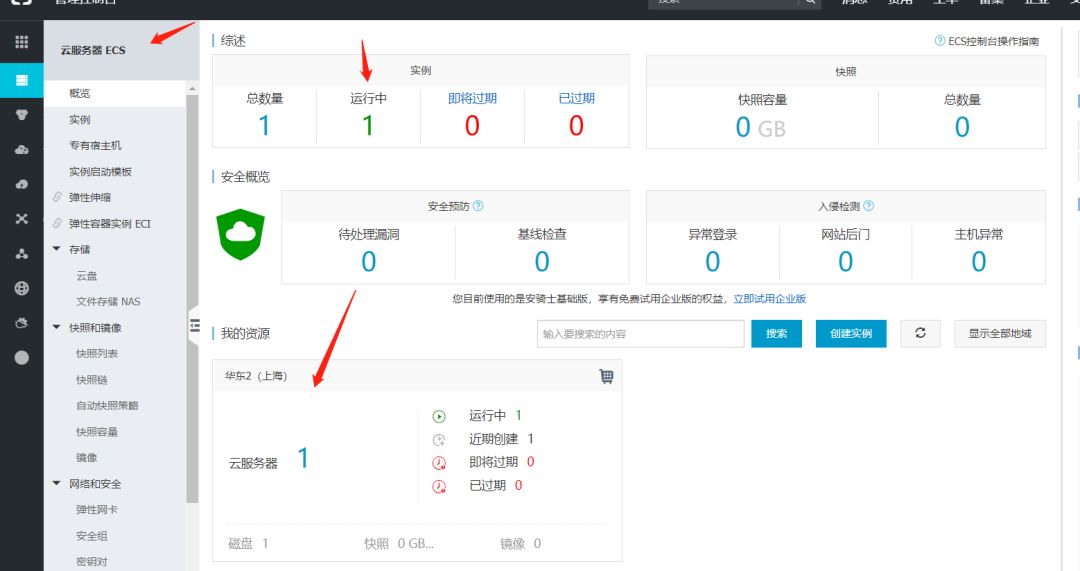The image size is (1080, 571).
Task: Click the snapshot 总数量 count of 0
Action: pos(962,127)
